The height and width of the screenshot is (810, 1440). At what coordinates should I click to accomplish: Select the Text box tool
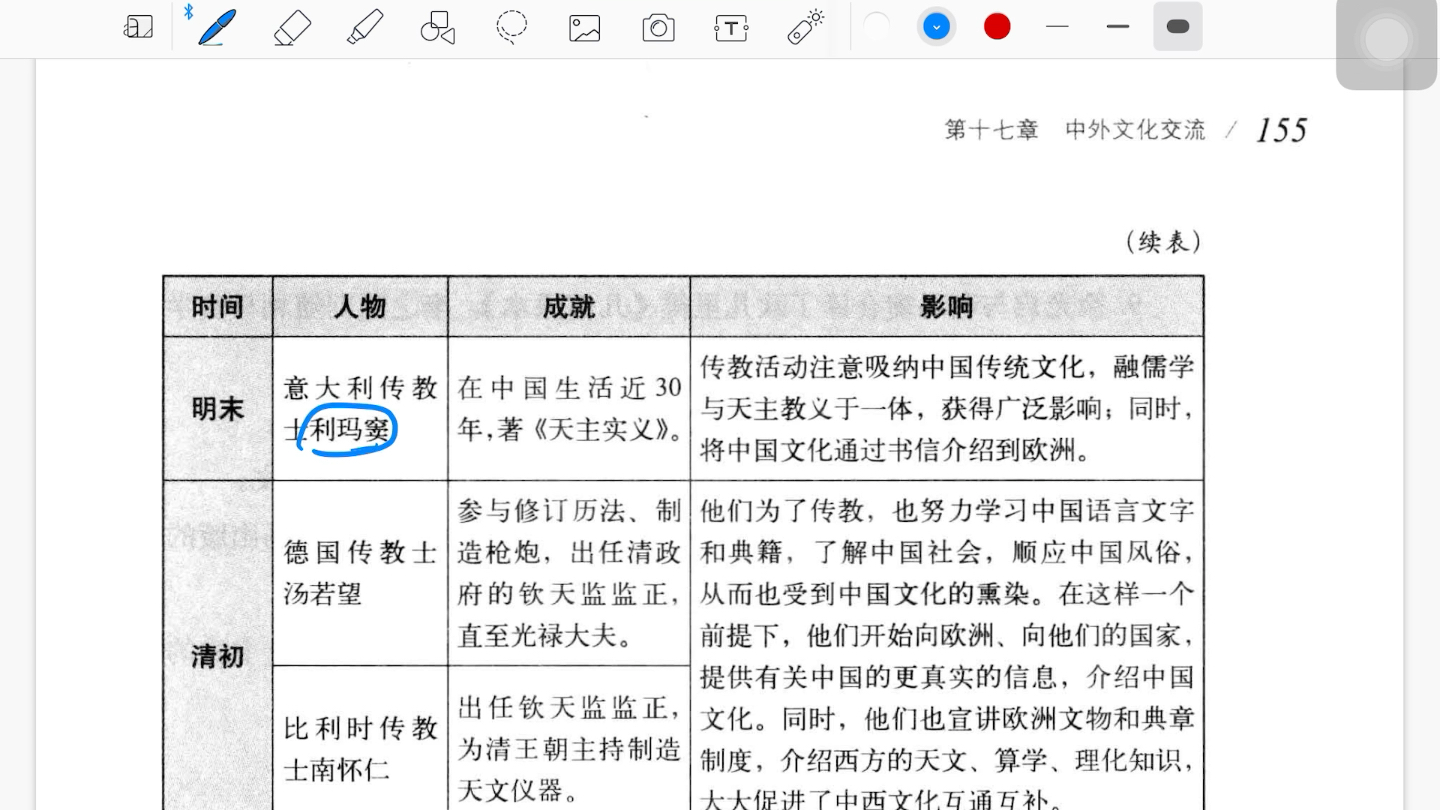(732, 28)
